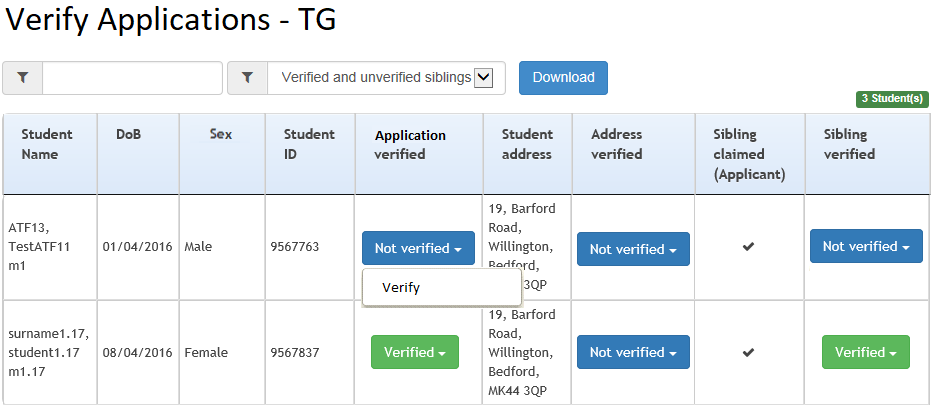Click the DoB column header
The height and width of the screenshot is (408, 933).
click(x=129, y=134)
